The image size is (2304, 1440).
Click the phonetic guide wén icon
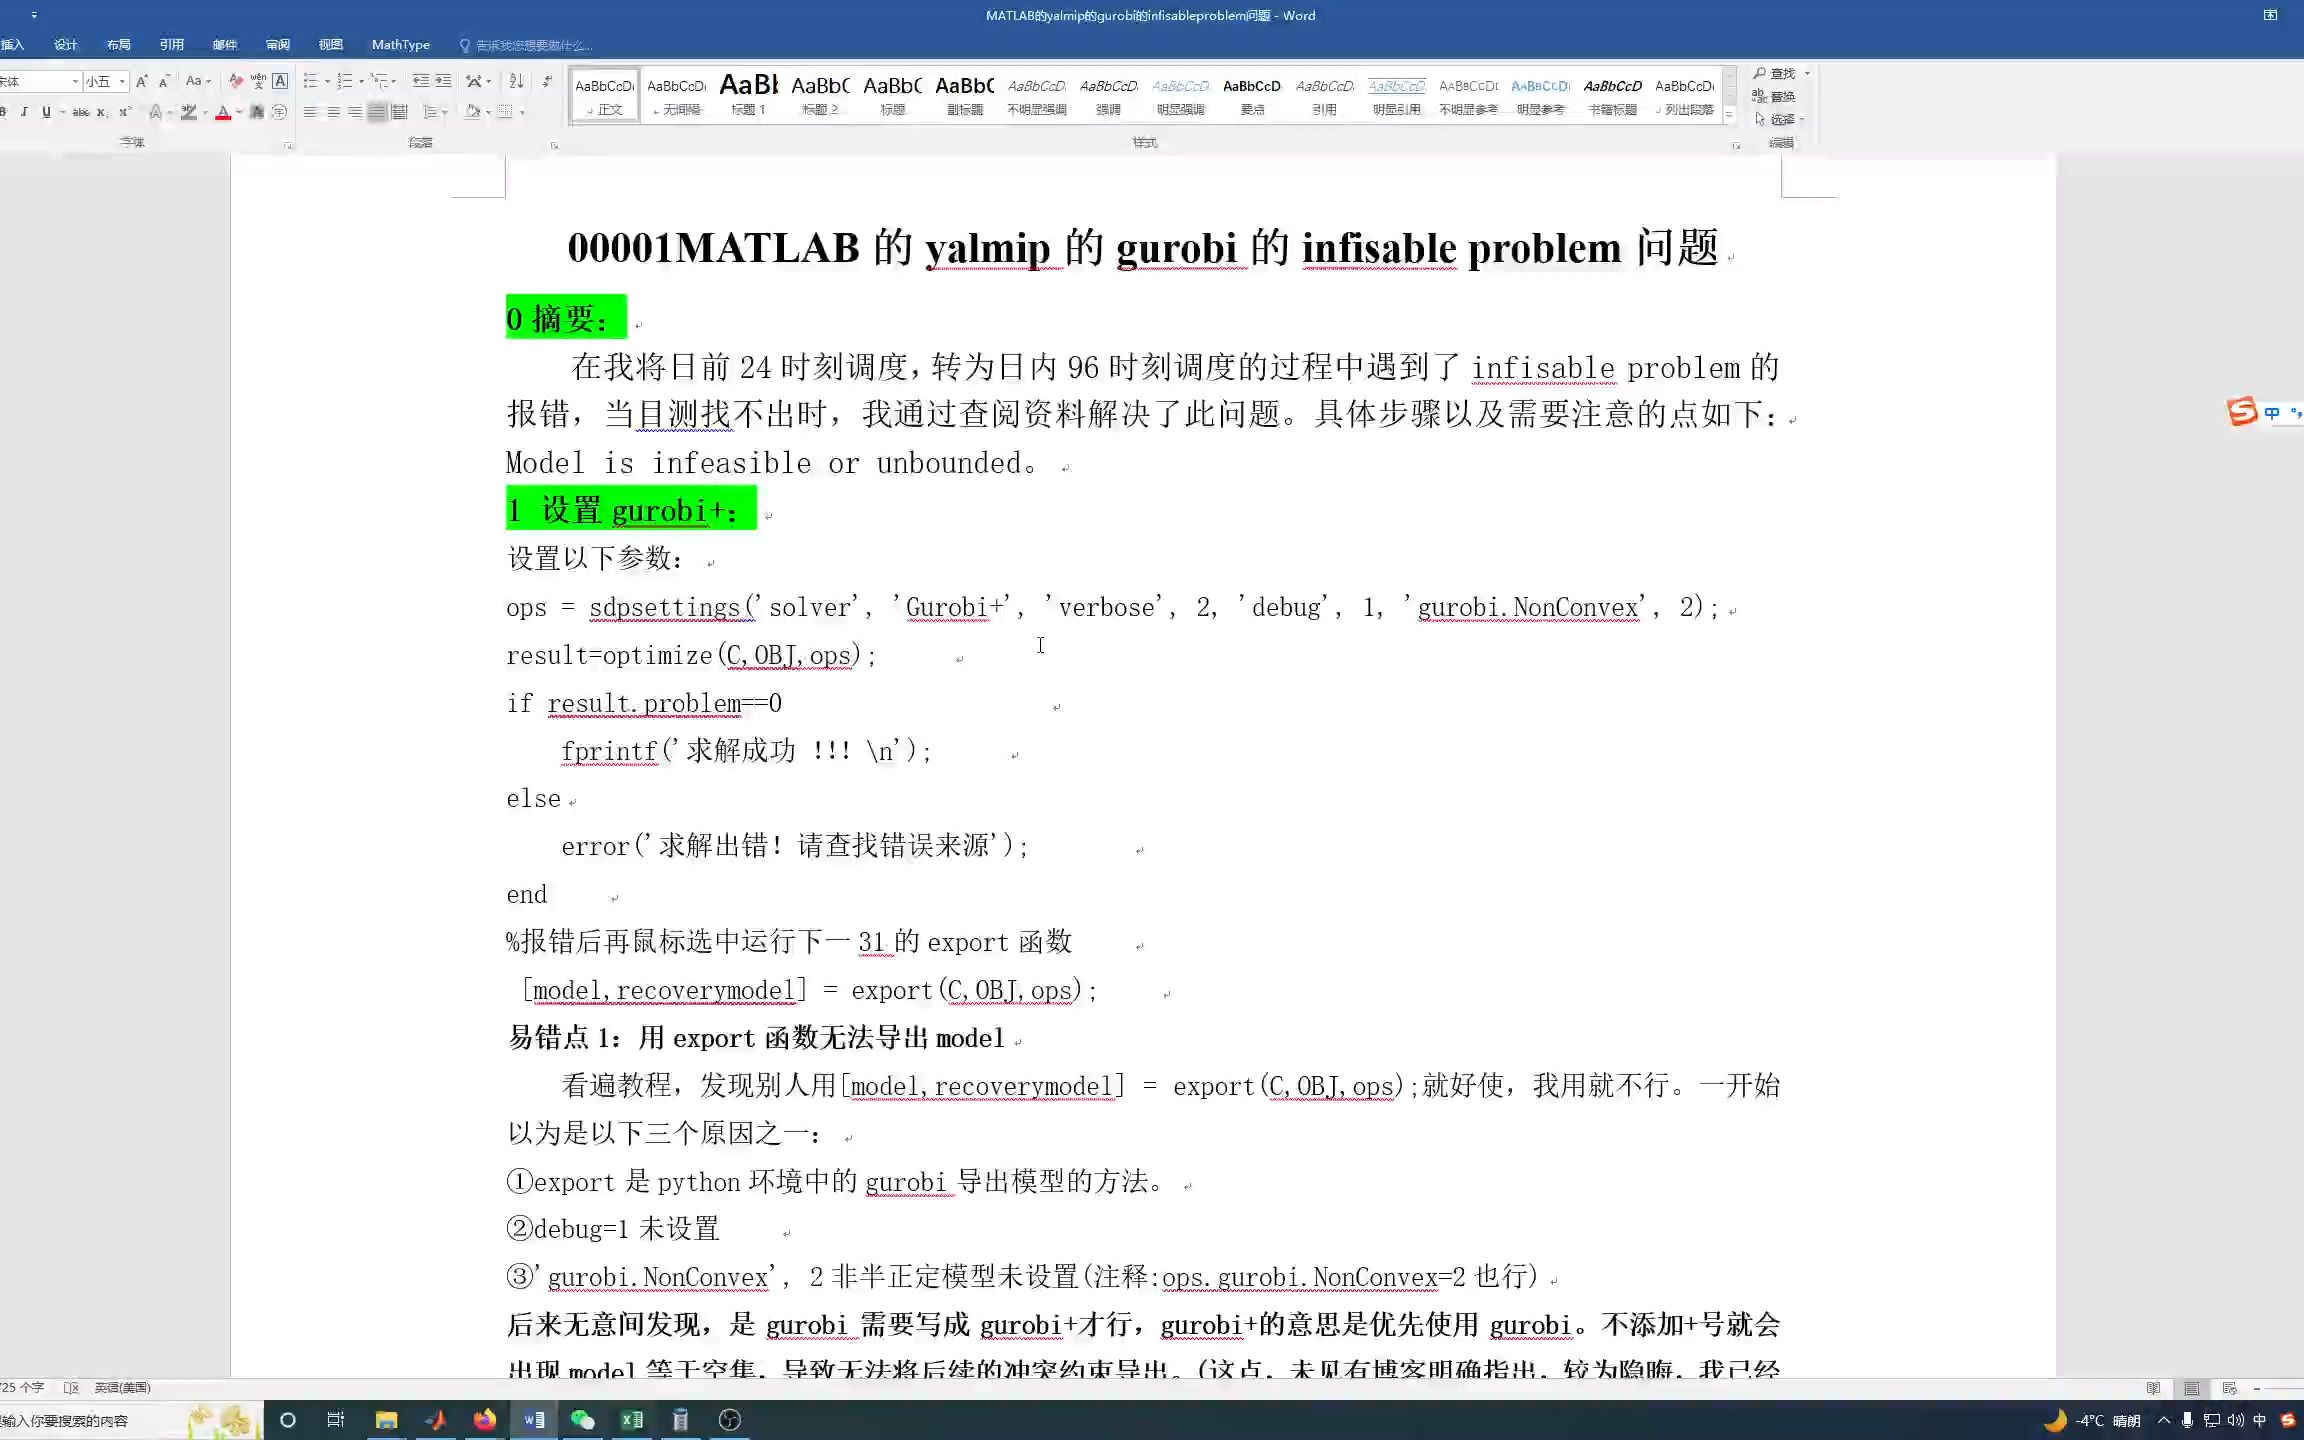coord(258,81)
